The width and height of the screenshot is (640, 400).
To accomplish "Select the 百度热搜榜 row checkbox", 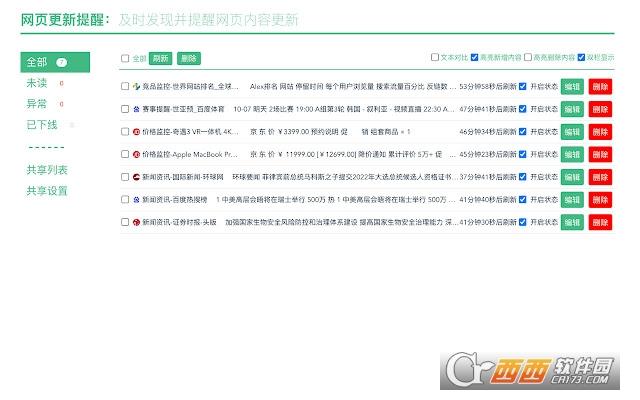I will click(x=125, y=199).
